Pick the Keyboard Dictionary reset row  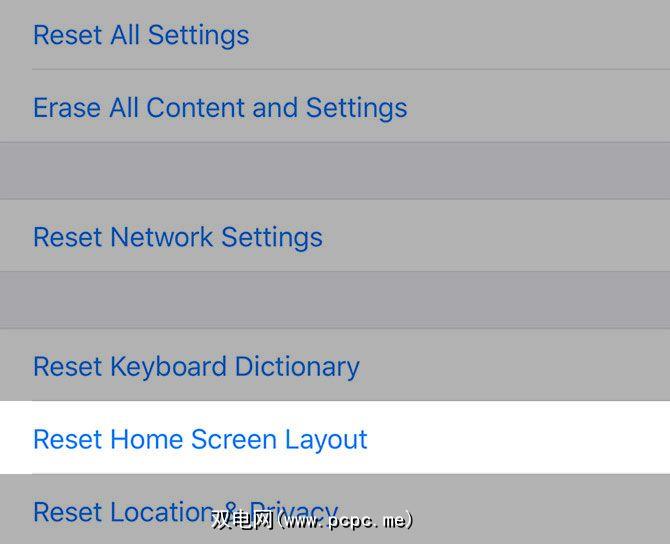[196, 366]
